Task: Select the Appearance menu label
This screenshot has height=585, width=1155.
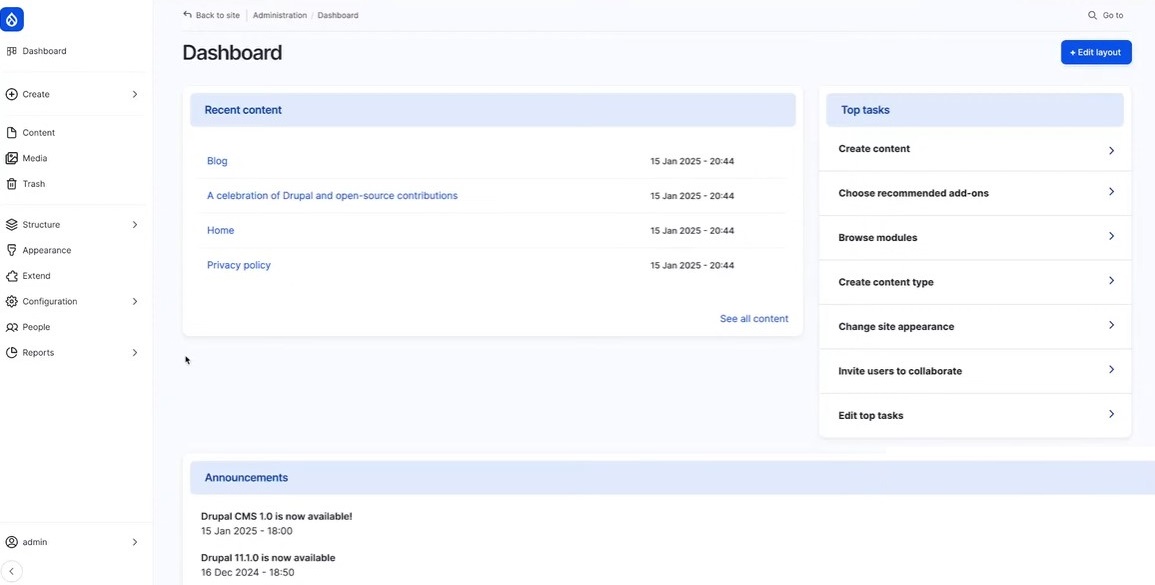Action: coord(46,251)
